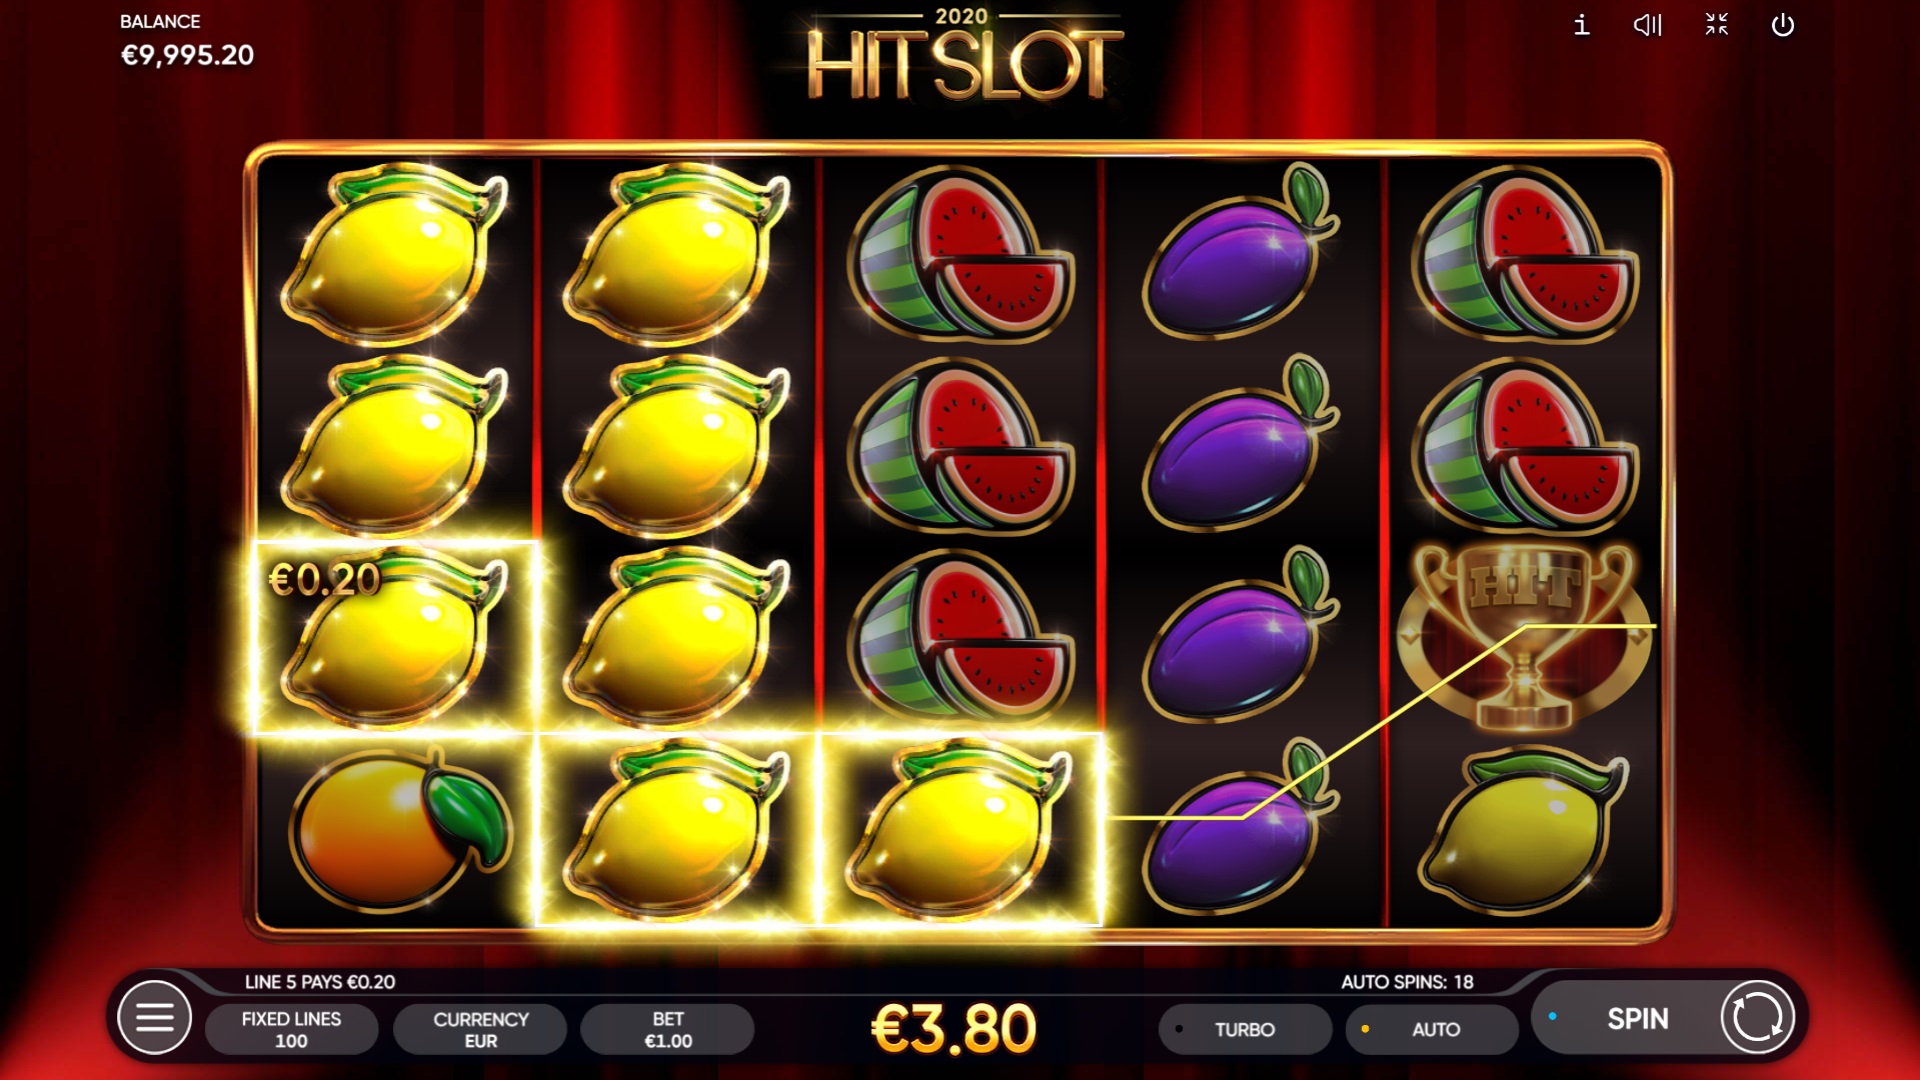Mute the game sound

coord(1647,25)
